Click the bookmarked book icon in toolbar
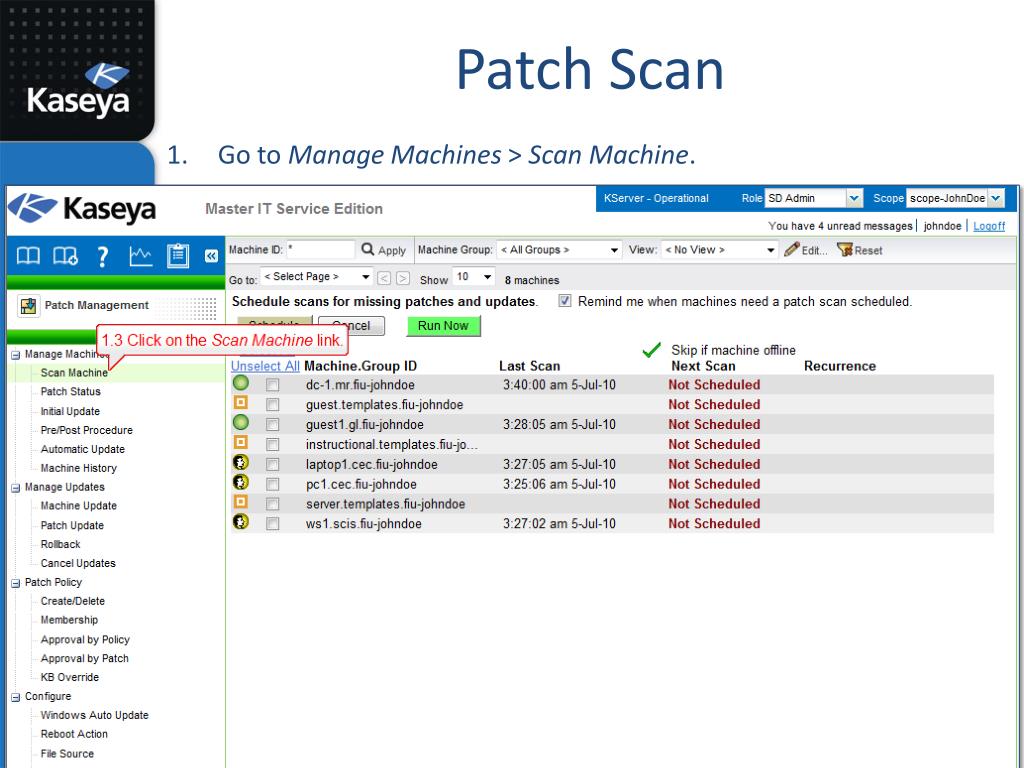The height and width of the screenshot is (768, 1024). [x=65, y=256]
